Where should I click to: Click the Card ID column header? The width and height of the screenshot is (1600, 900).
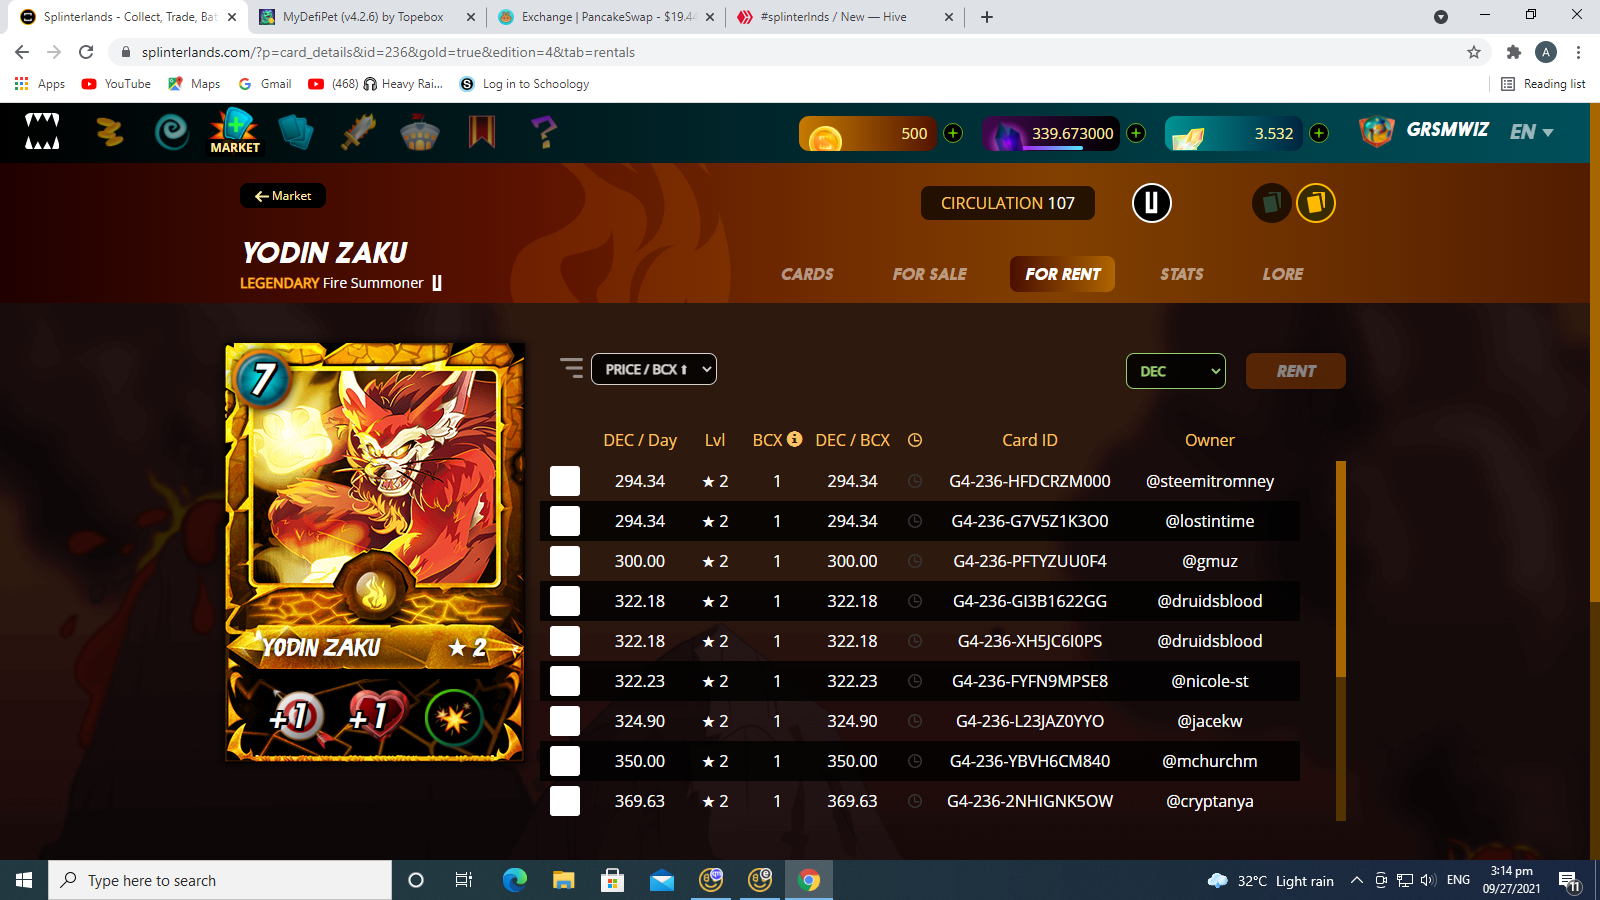click(x=1030, y=440)
